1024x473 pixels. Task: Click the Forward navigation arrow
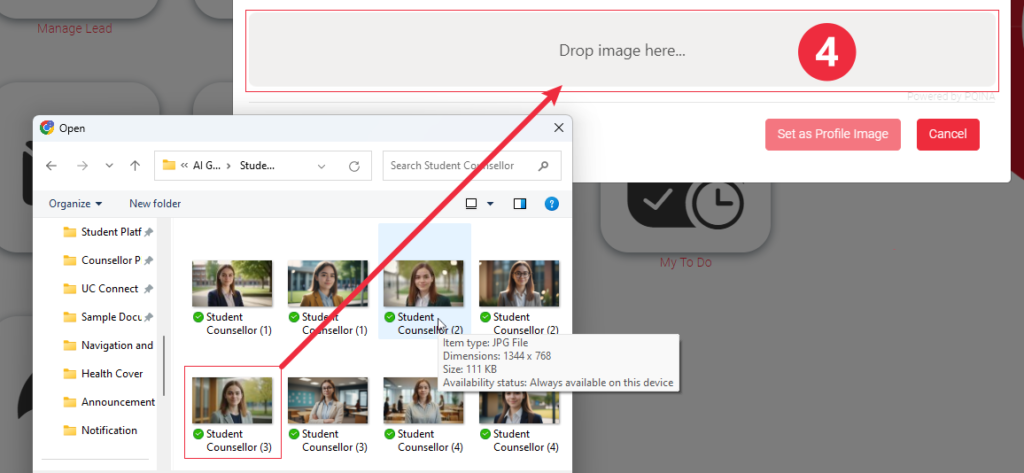(82, 166)
